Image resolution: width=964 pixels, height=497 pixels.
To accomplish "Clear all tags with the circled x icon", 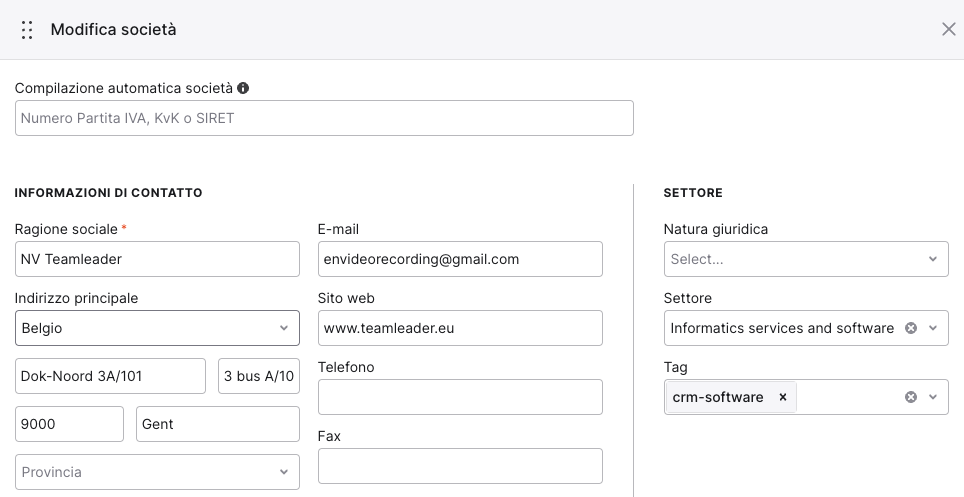I will pos(911,397).
